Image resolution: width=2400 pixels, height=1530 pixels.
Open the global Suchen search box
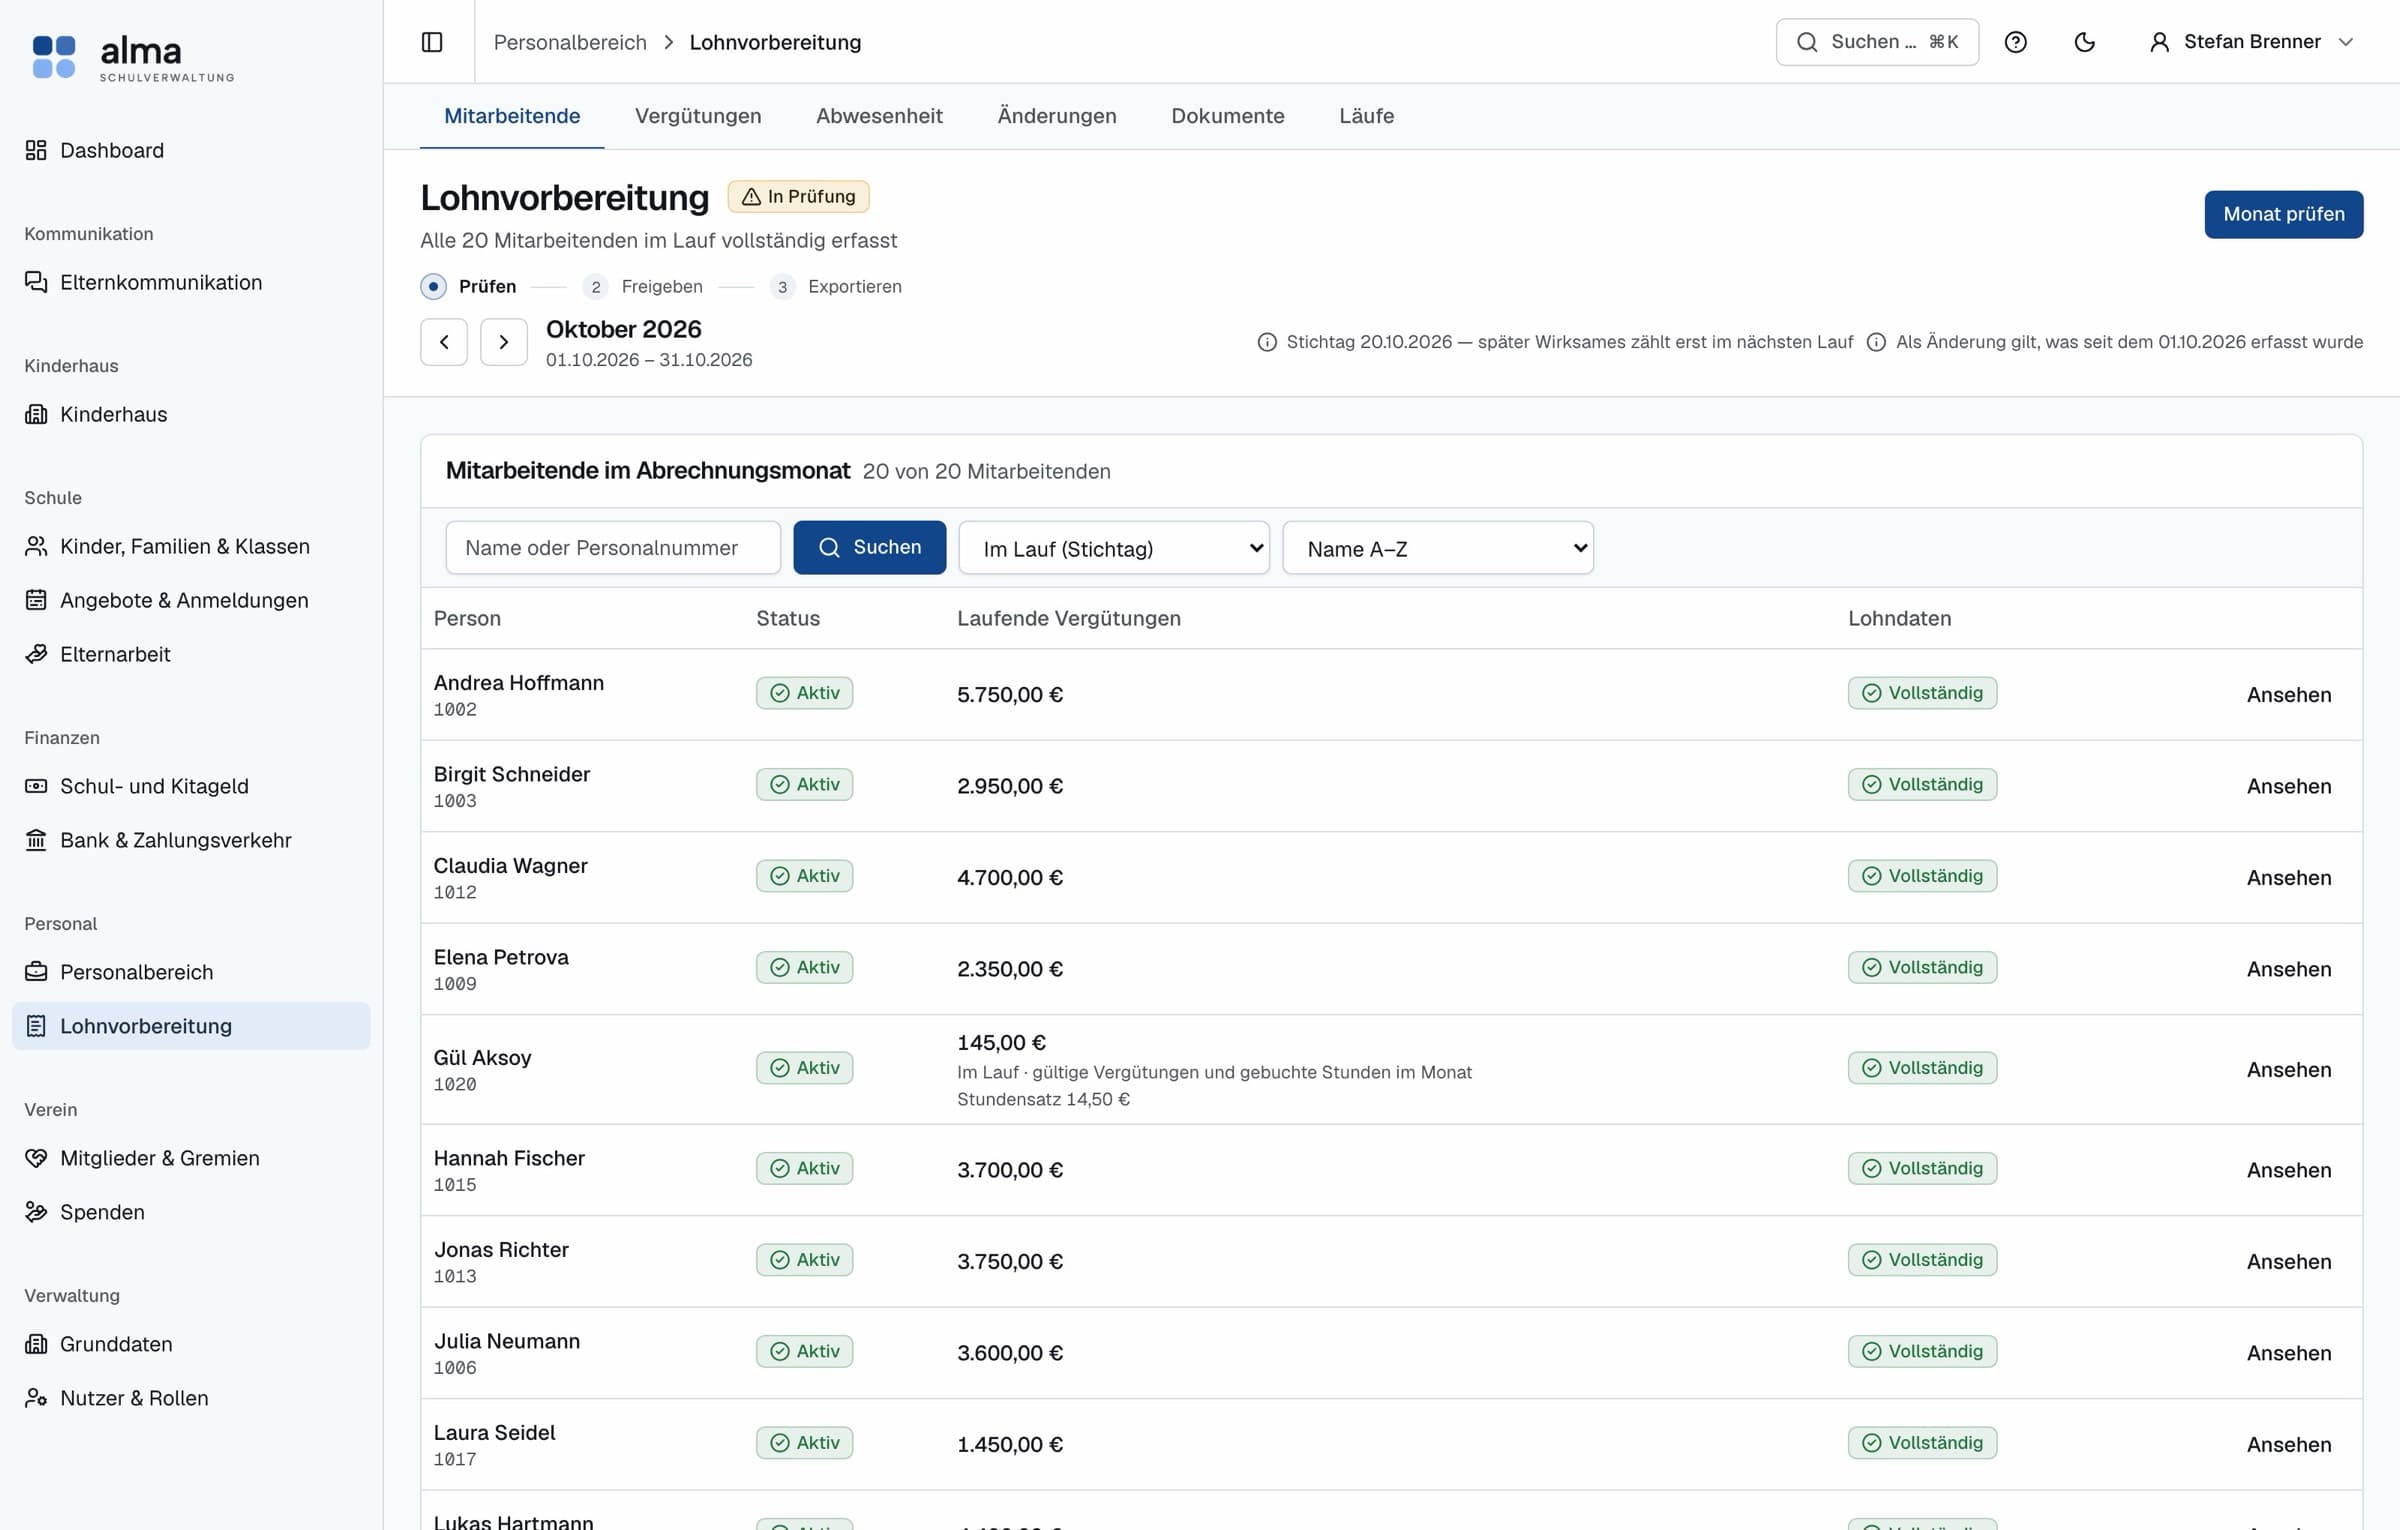[1877, 42]
